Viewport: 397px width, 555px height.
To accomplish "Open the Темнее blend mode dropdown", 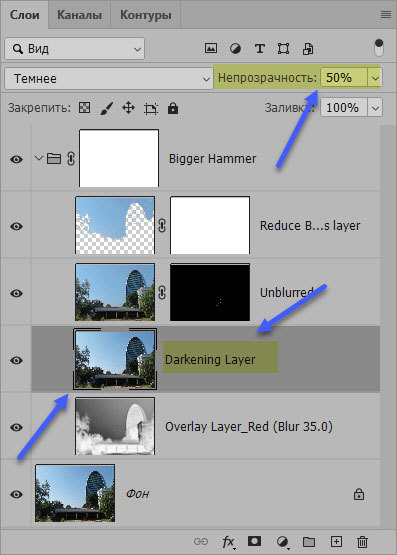I will tap(109, 79).
